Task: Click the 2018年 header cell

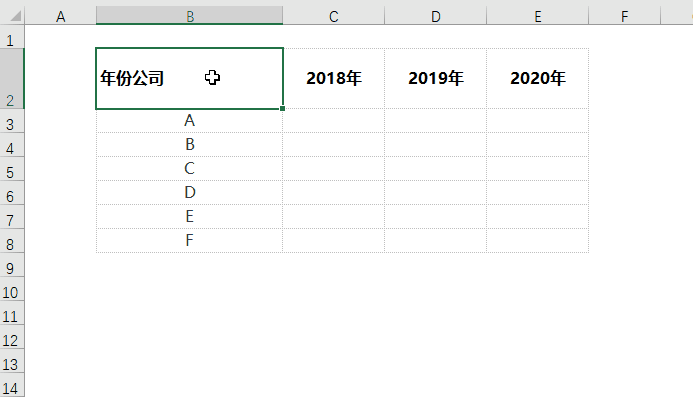Action: click(x=334, y=79)
